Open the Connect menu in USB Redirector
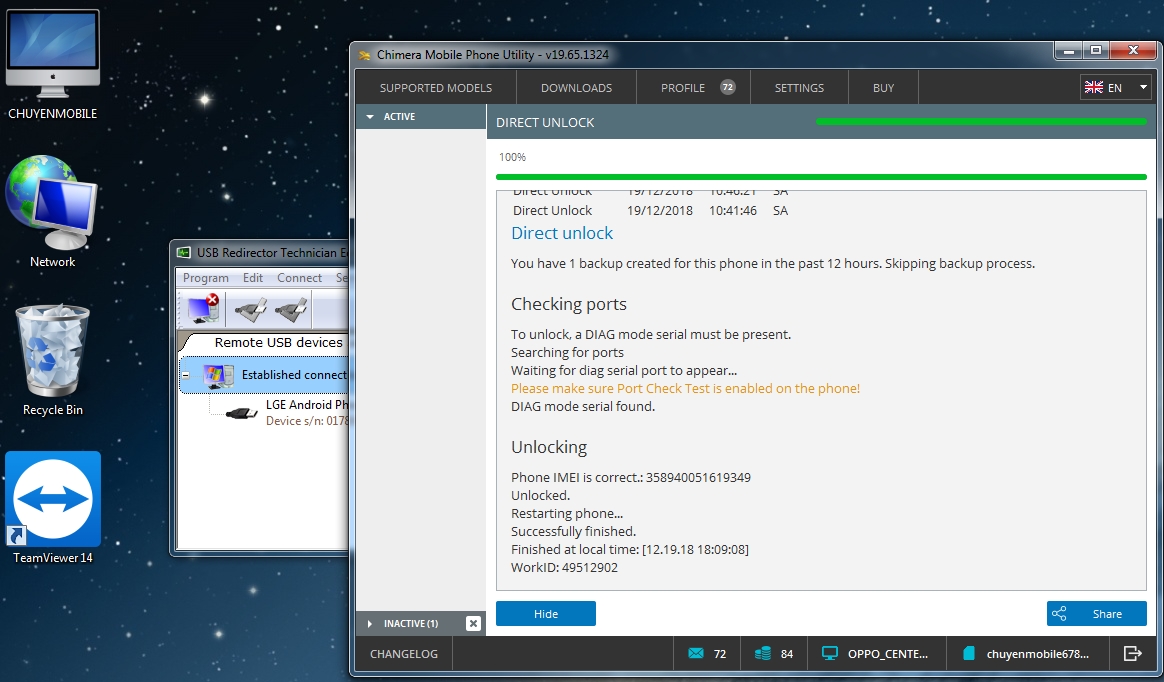 pyautogui.click(x=299, y=278)
